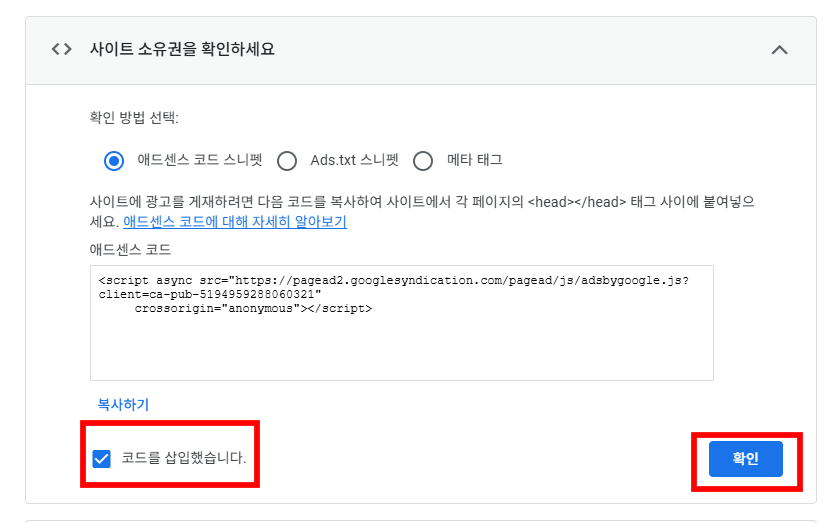Click the blue 확인 button
This screenshot has height=523, width=836.
click(x=745, y=458)
